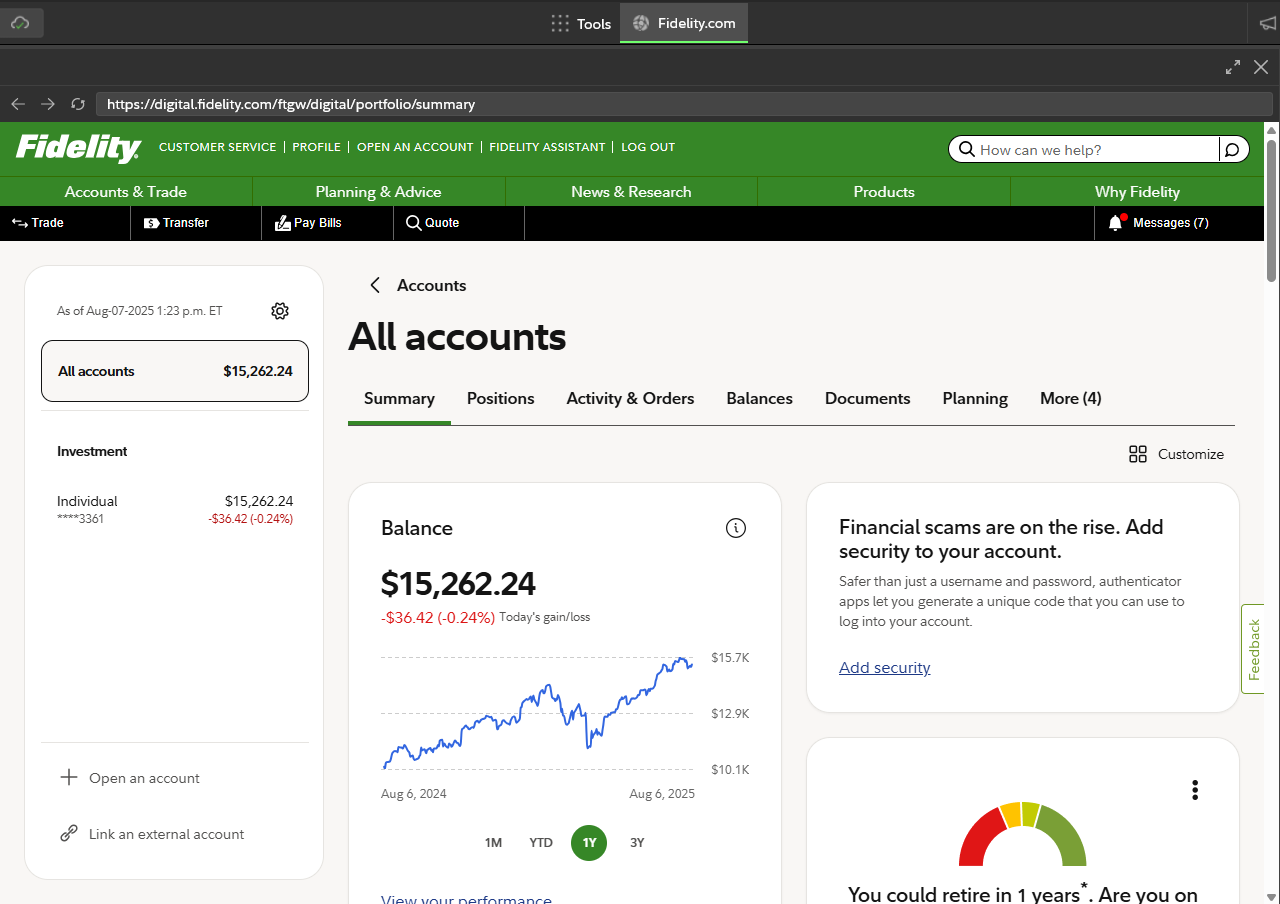
Task: Select the YTD chart range
Action: coord(541,842)
